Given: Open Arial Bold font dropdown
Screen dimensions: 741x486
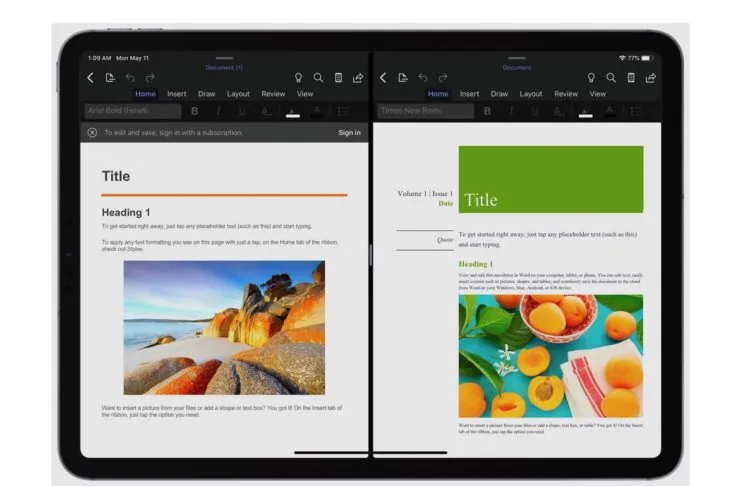Looking at the screenshot, I should tap(133, 111).
